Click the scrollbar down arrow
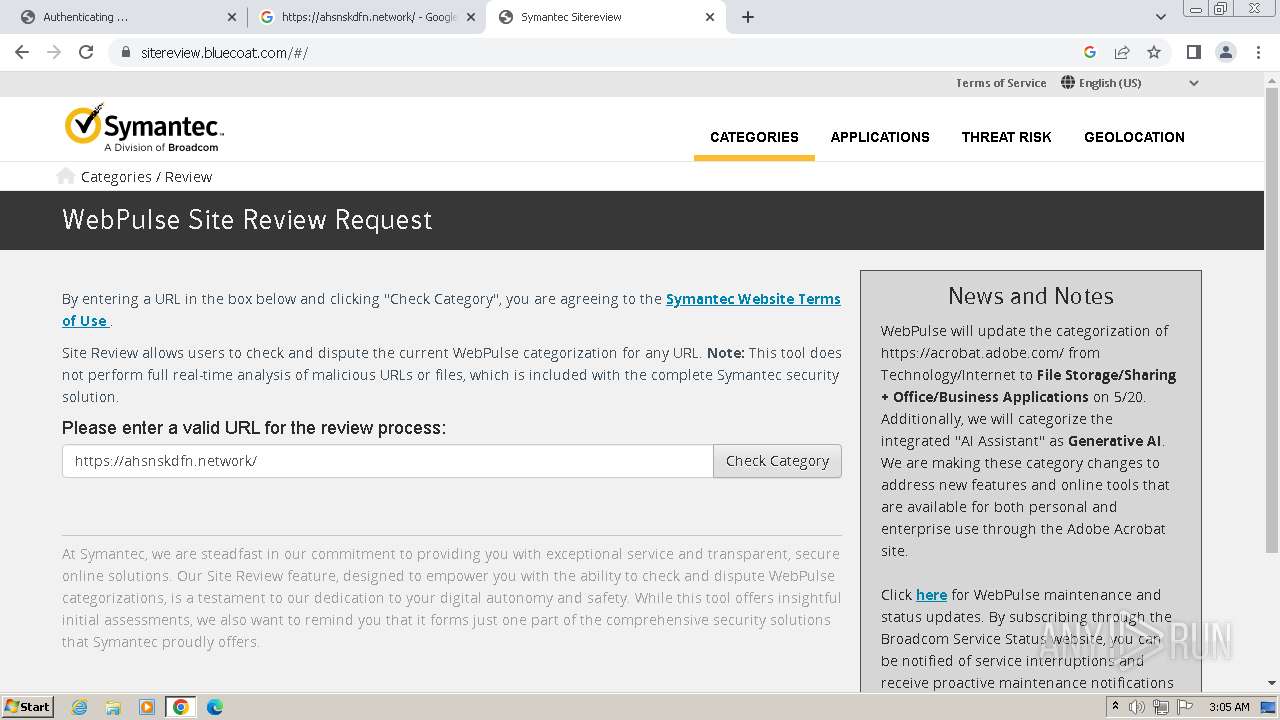Viewport: 1280px width, 720px height. [1272, 683]
